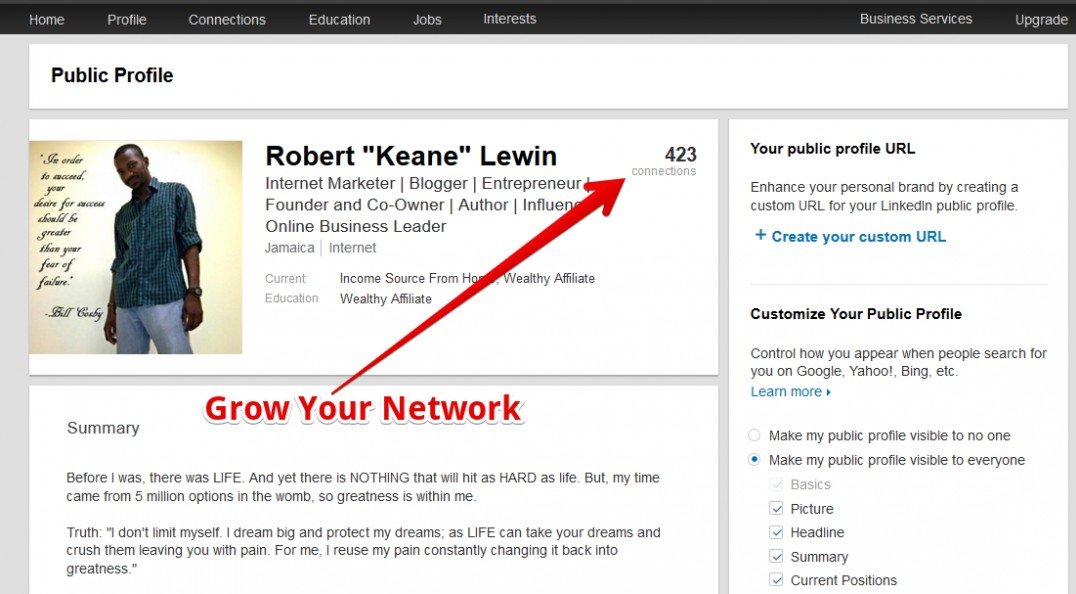Viewport: 1076px width, 594px height.
Task: Toggle the Summary checkbox
Action: click(776, 556)
